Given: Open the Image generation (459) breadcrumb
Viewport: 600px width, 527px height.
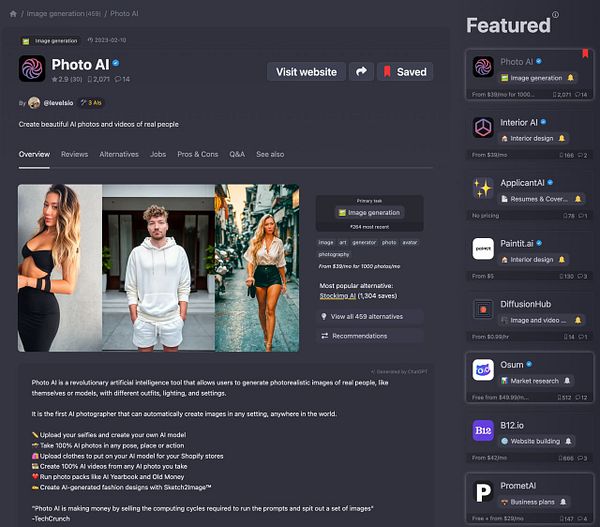Looking at the screenshot, I should click(64, 13).
